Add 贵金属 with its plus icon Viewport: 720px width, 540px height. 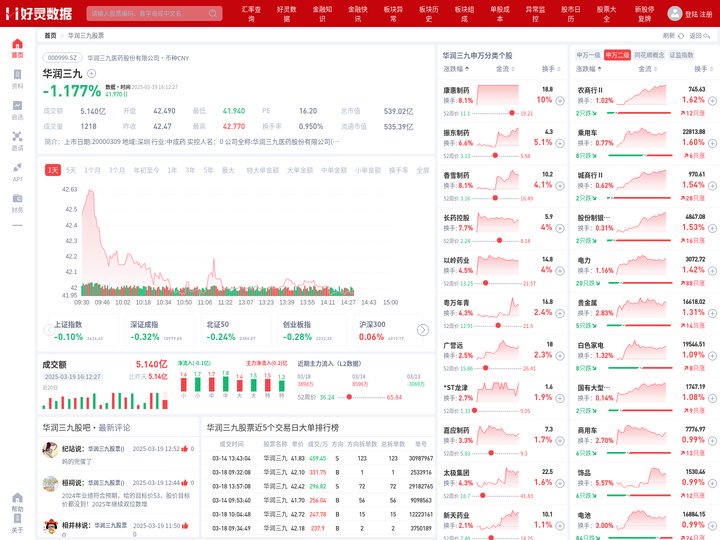[x=712, y=313]
